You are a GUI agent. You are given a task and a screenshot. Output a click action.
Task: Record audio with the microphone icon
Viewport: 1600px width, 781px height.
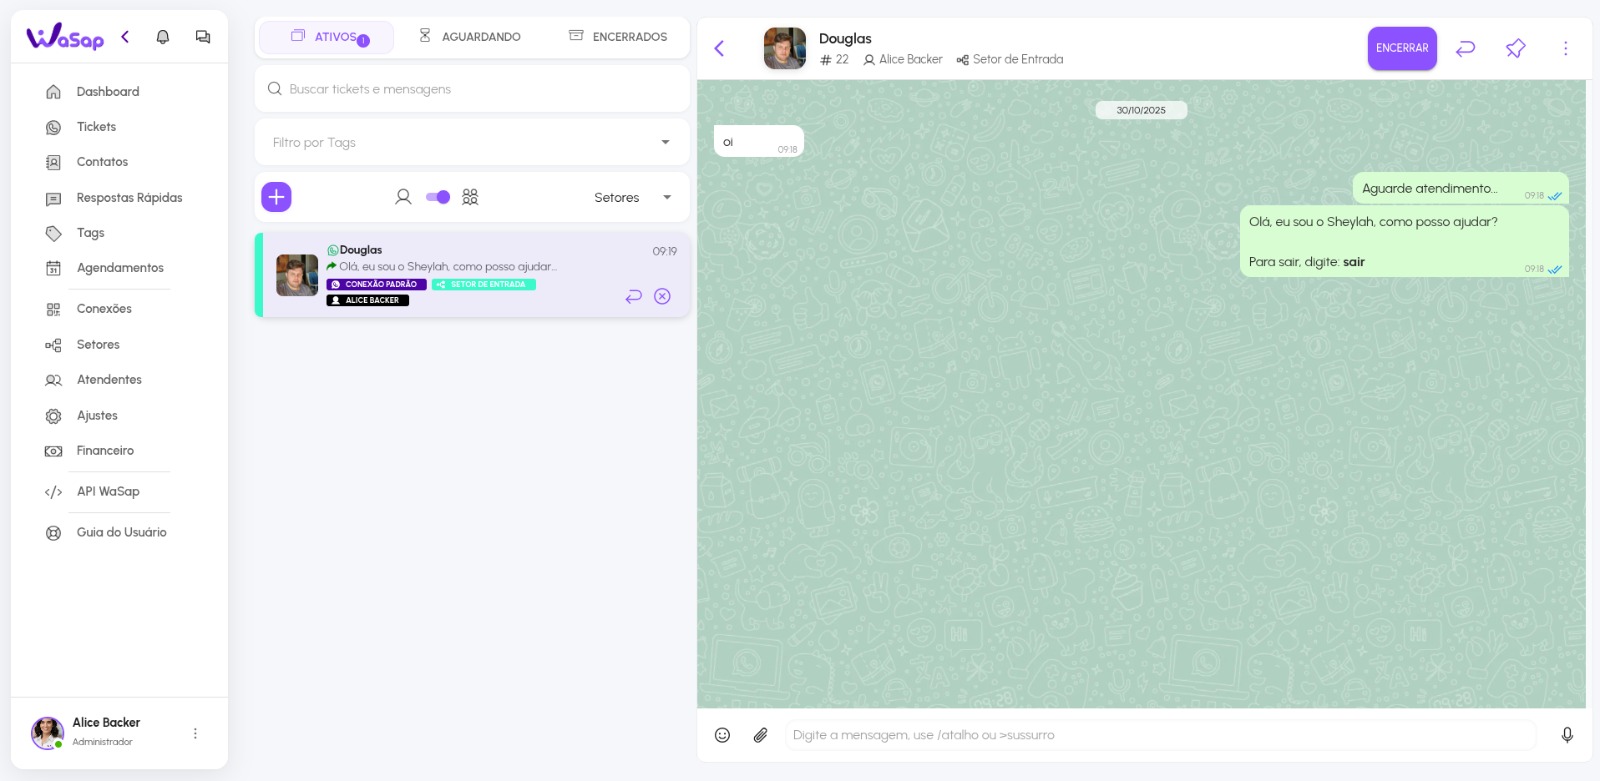(1567, 735)
